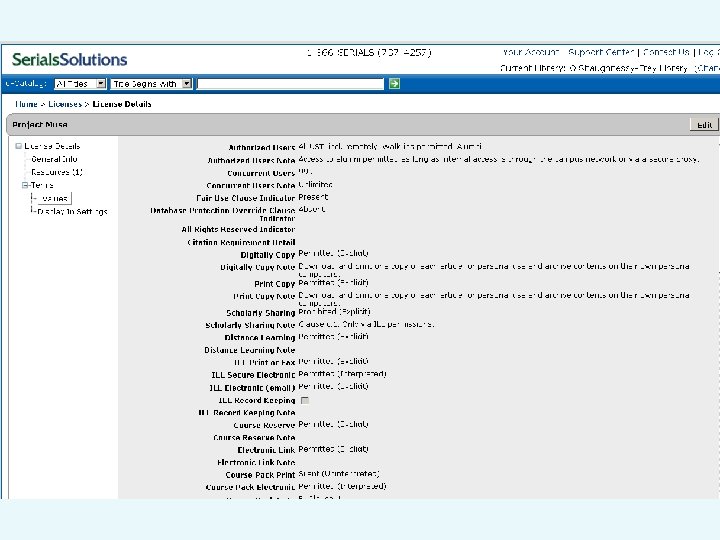Click the All Rights Reserved Indicator label
This screenshot has height=540, width=720.
point(238,229)
